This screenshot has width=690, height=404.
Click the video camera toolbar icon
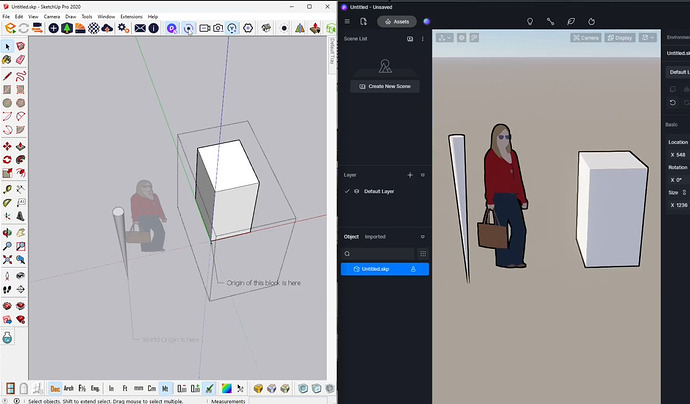tap(205, 28)
